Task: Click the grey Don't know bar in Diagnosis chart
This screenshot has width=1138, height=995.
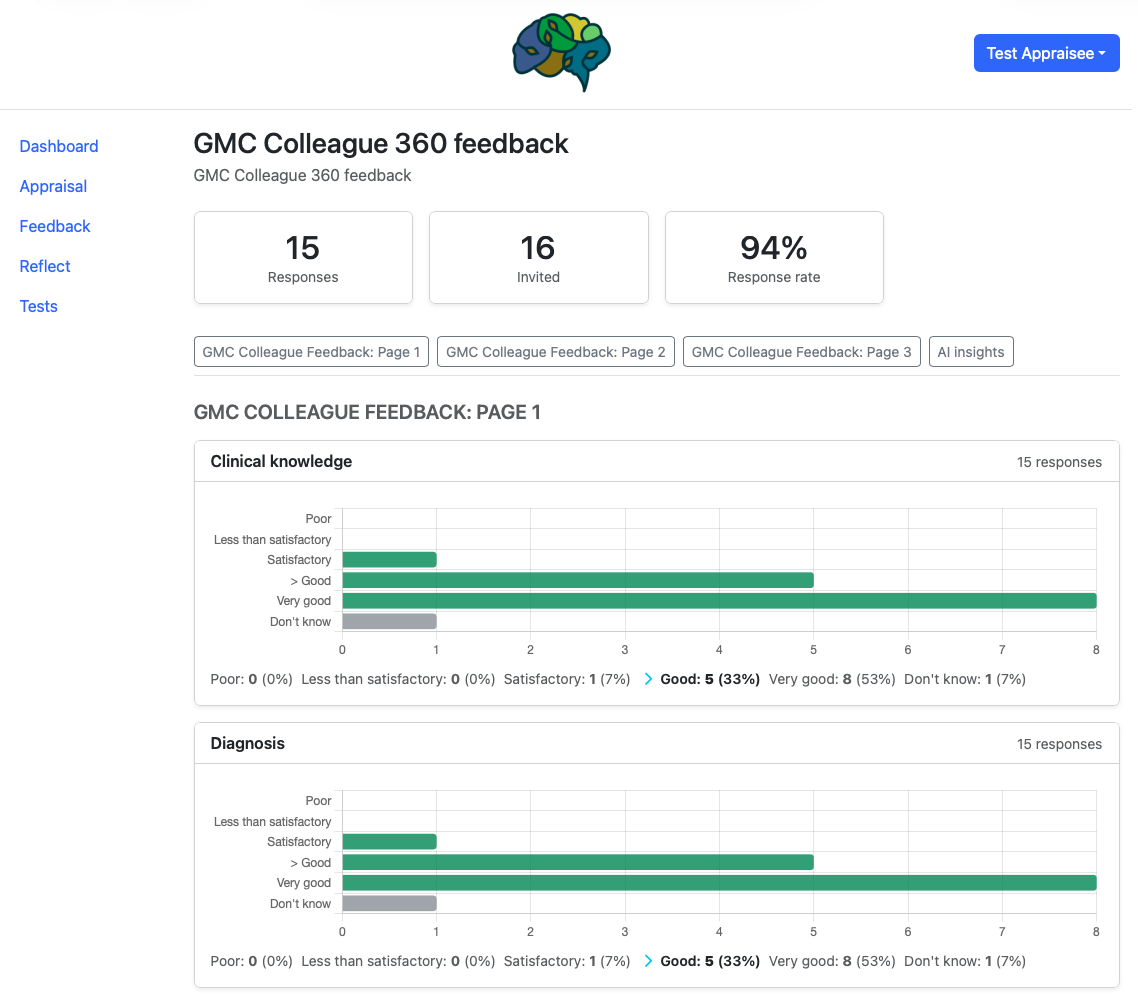Action: tap(389, 903)
